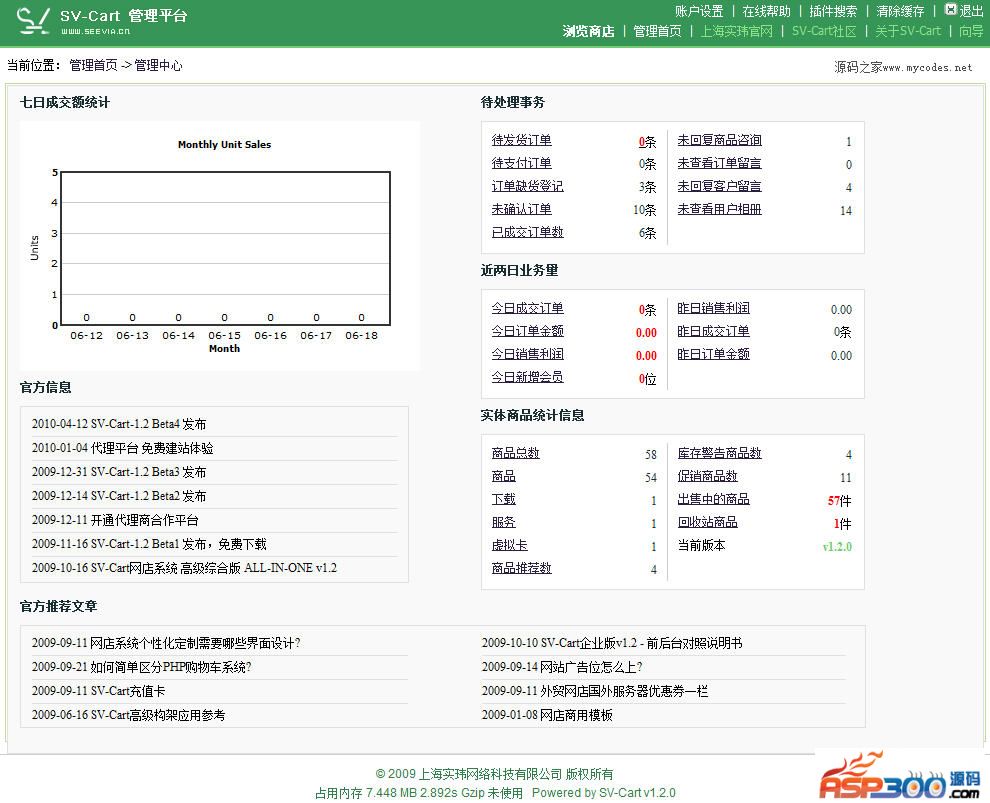
Task: Open news 2009-11-16 Beta1 发布，免费下载
Action: click(149, 544)
